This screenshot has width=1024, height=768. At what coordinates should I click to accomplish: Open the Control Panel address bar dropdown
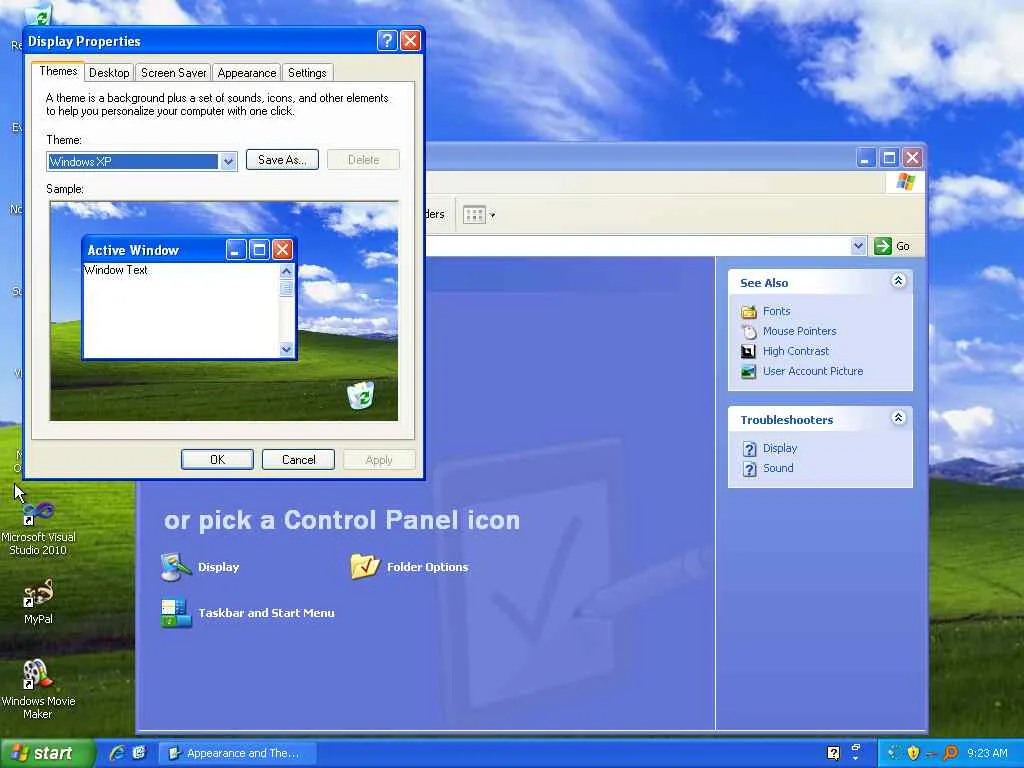(x=858, y=246)
